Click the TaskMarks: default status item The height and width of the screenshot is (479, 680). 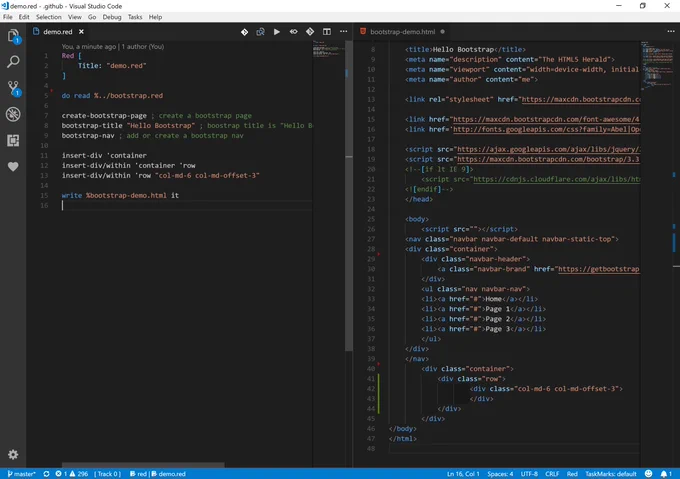(611, 474)
